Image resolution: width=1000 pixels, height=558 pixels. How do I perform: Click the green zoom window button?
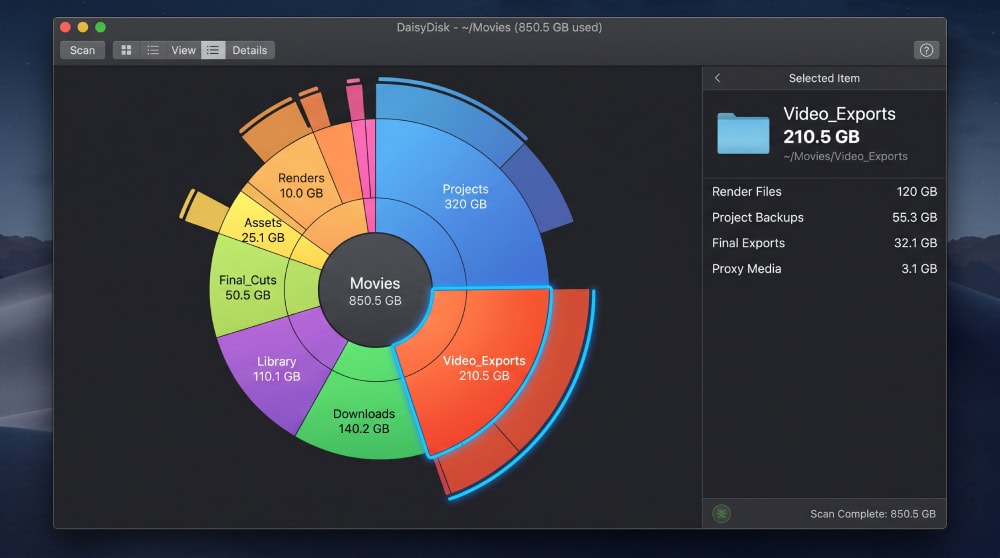click(101, 27)
